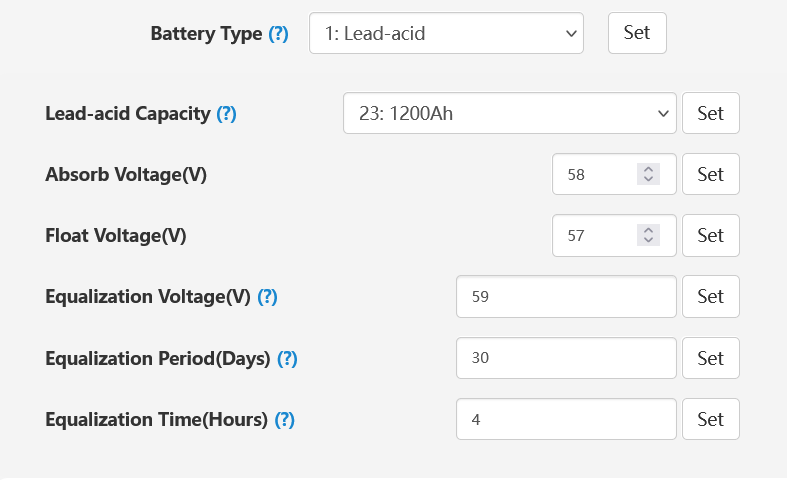Increase Absorb Voltage with up arrow

[648, 169]
